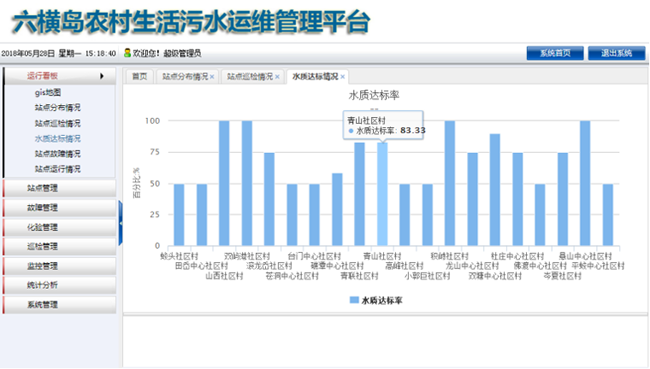Click the admin user avatar icon

[x=127, y=53]
